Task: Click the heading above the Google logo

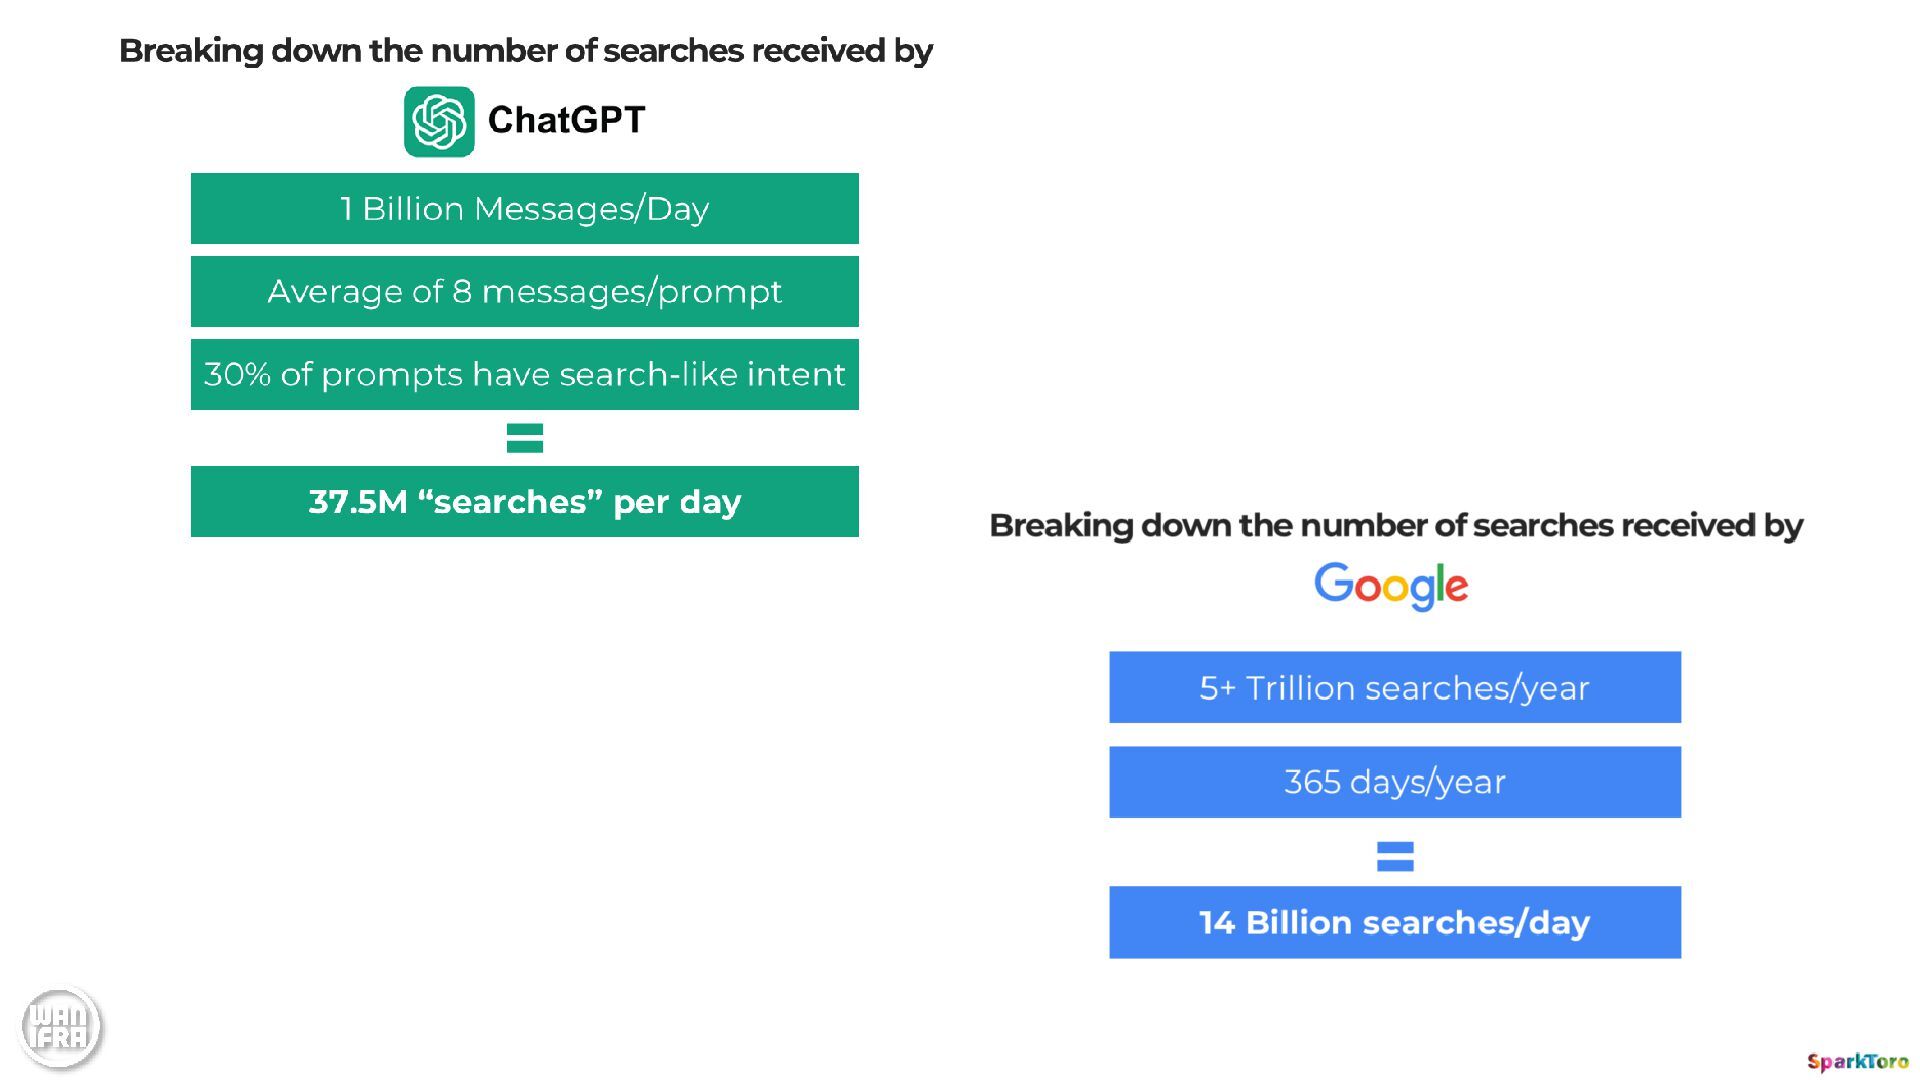Action: pyautogui.click(x=1395, y=525)
